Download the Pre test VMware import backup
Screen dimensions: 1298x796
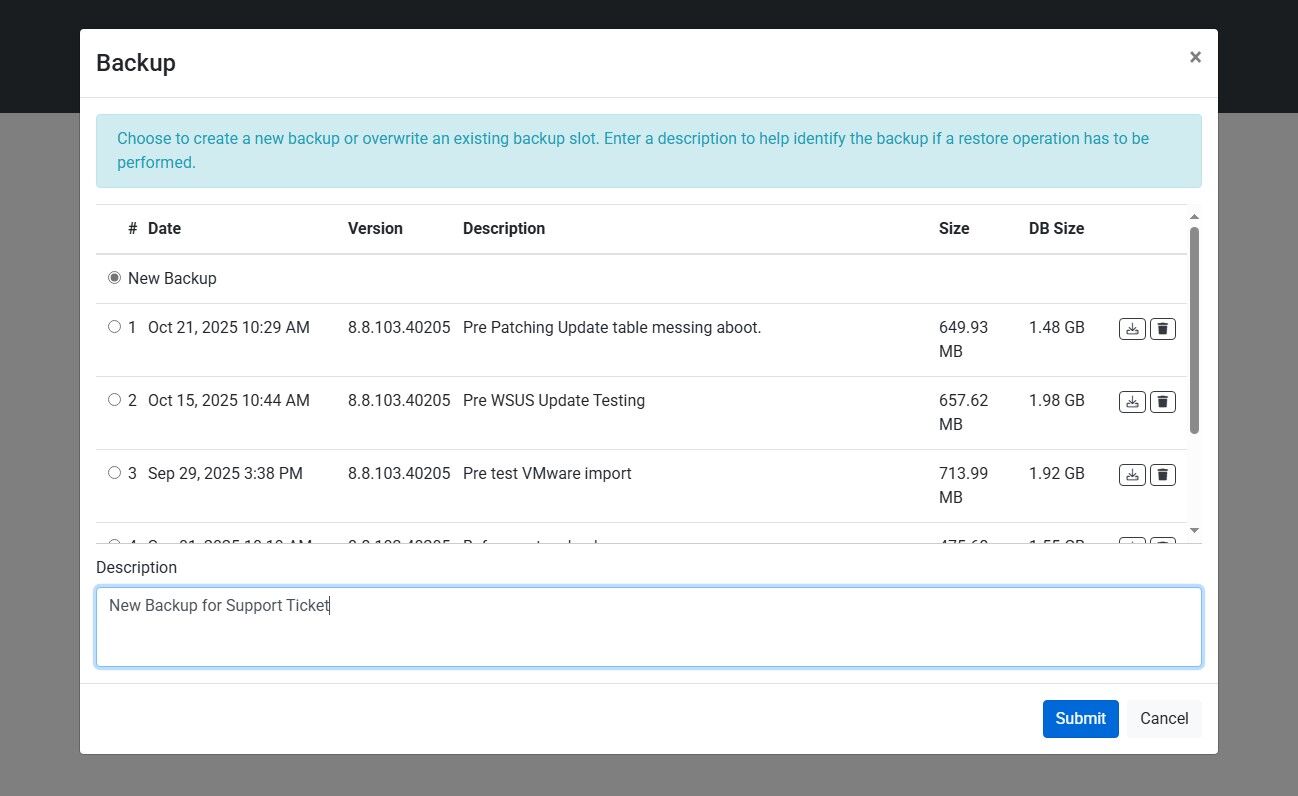coord(1132,475)
